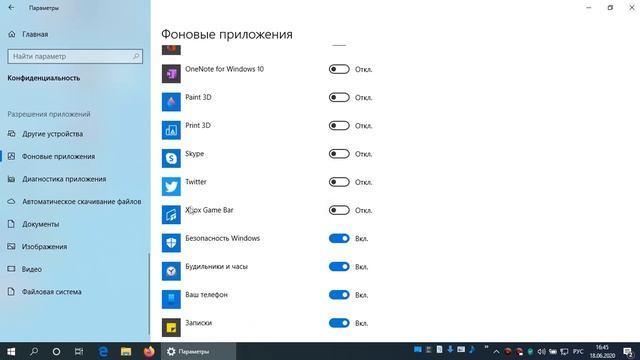Click the clock showing 16:45 in taskbar
640x360 pixels.
602,351
